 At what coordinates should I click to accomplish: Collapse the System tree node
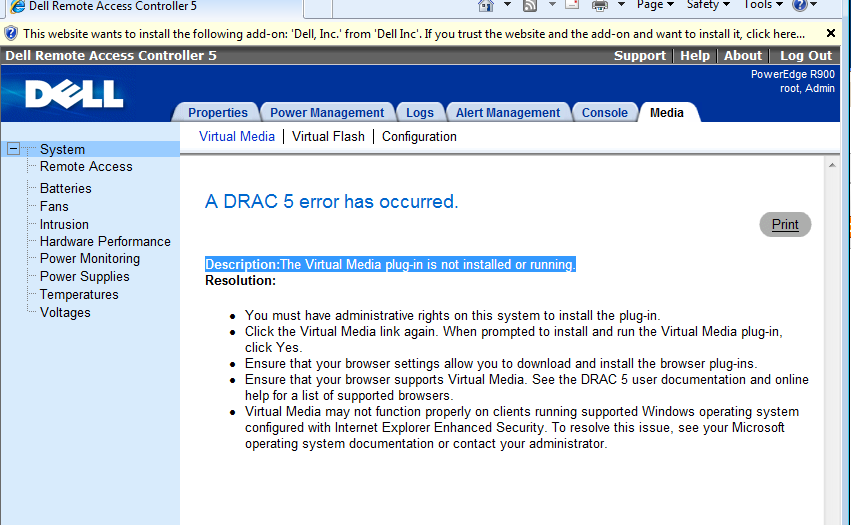14,149
